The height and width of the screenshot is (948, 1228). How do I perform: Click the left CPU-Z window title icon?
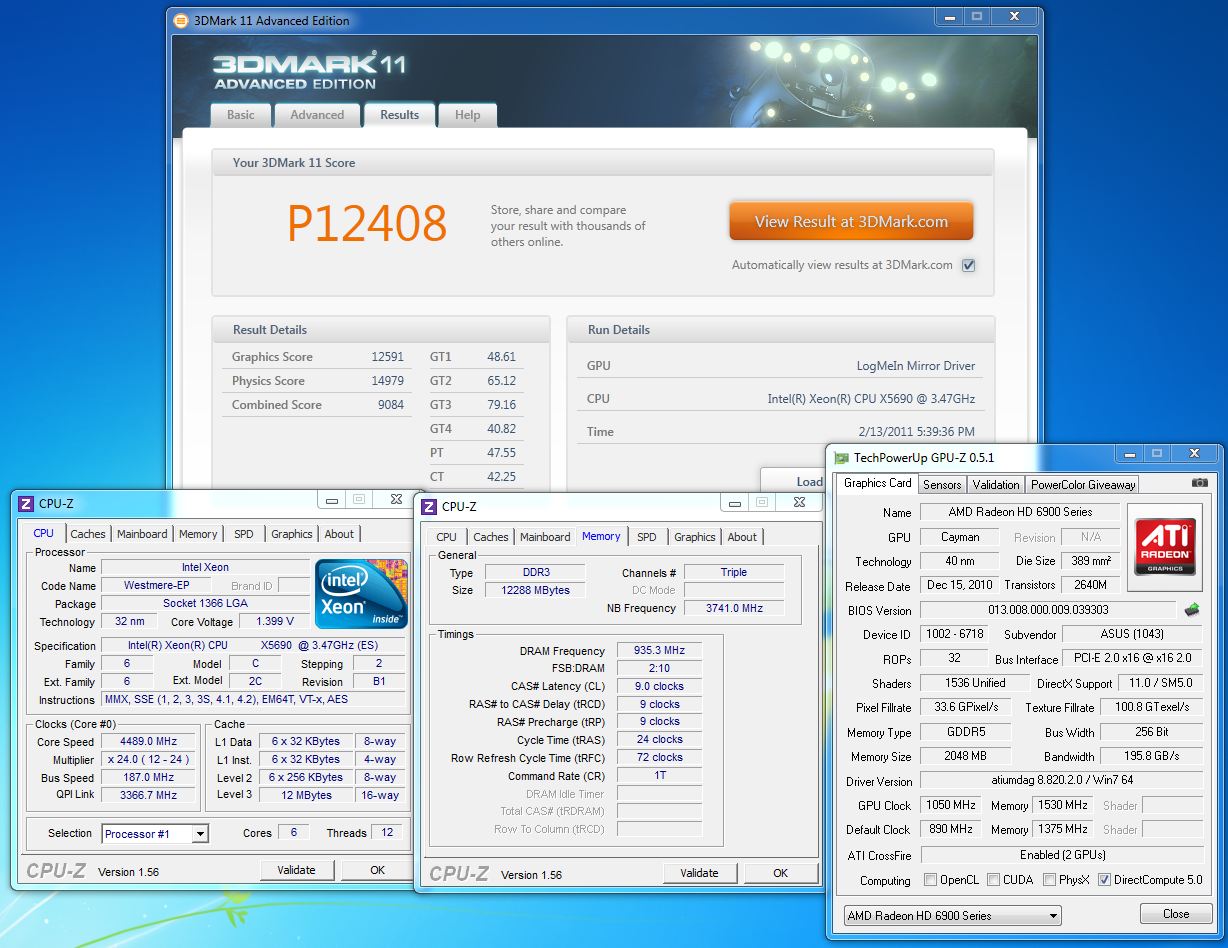(x=26, y=504)
